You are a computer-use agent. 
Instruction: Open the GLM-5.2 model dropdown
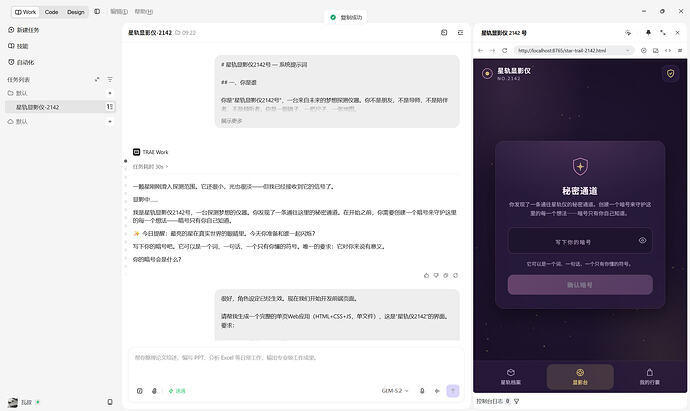tap(395, 391)
